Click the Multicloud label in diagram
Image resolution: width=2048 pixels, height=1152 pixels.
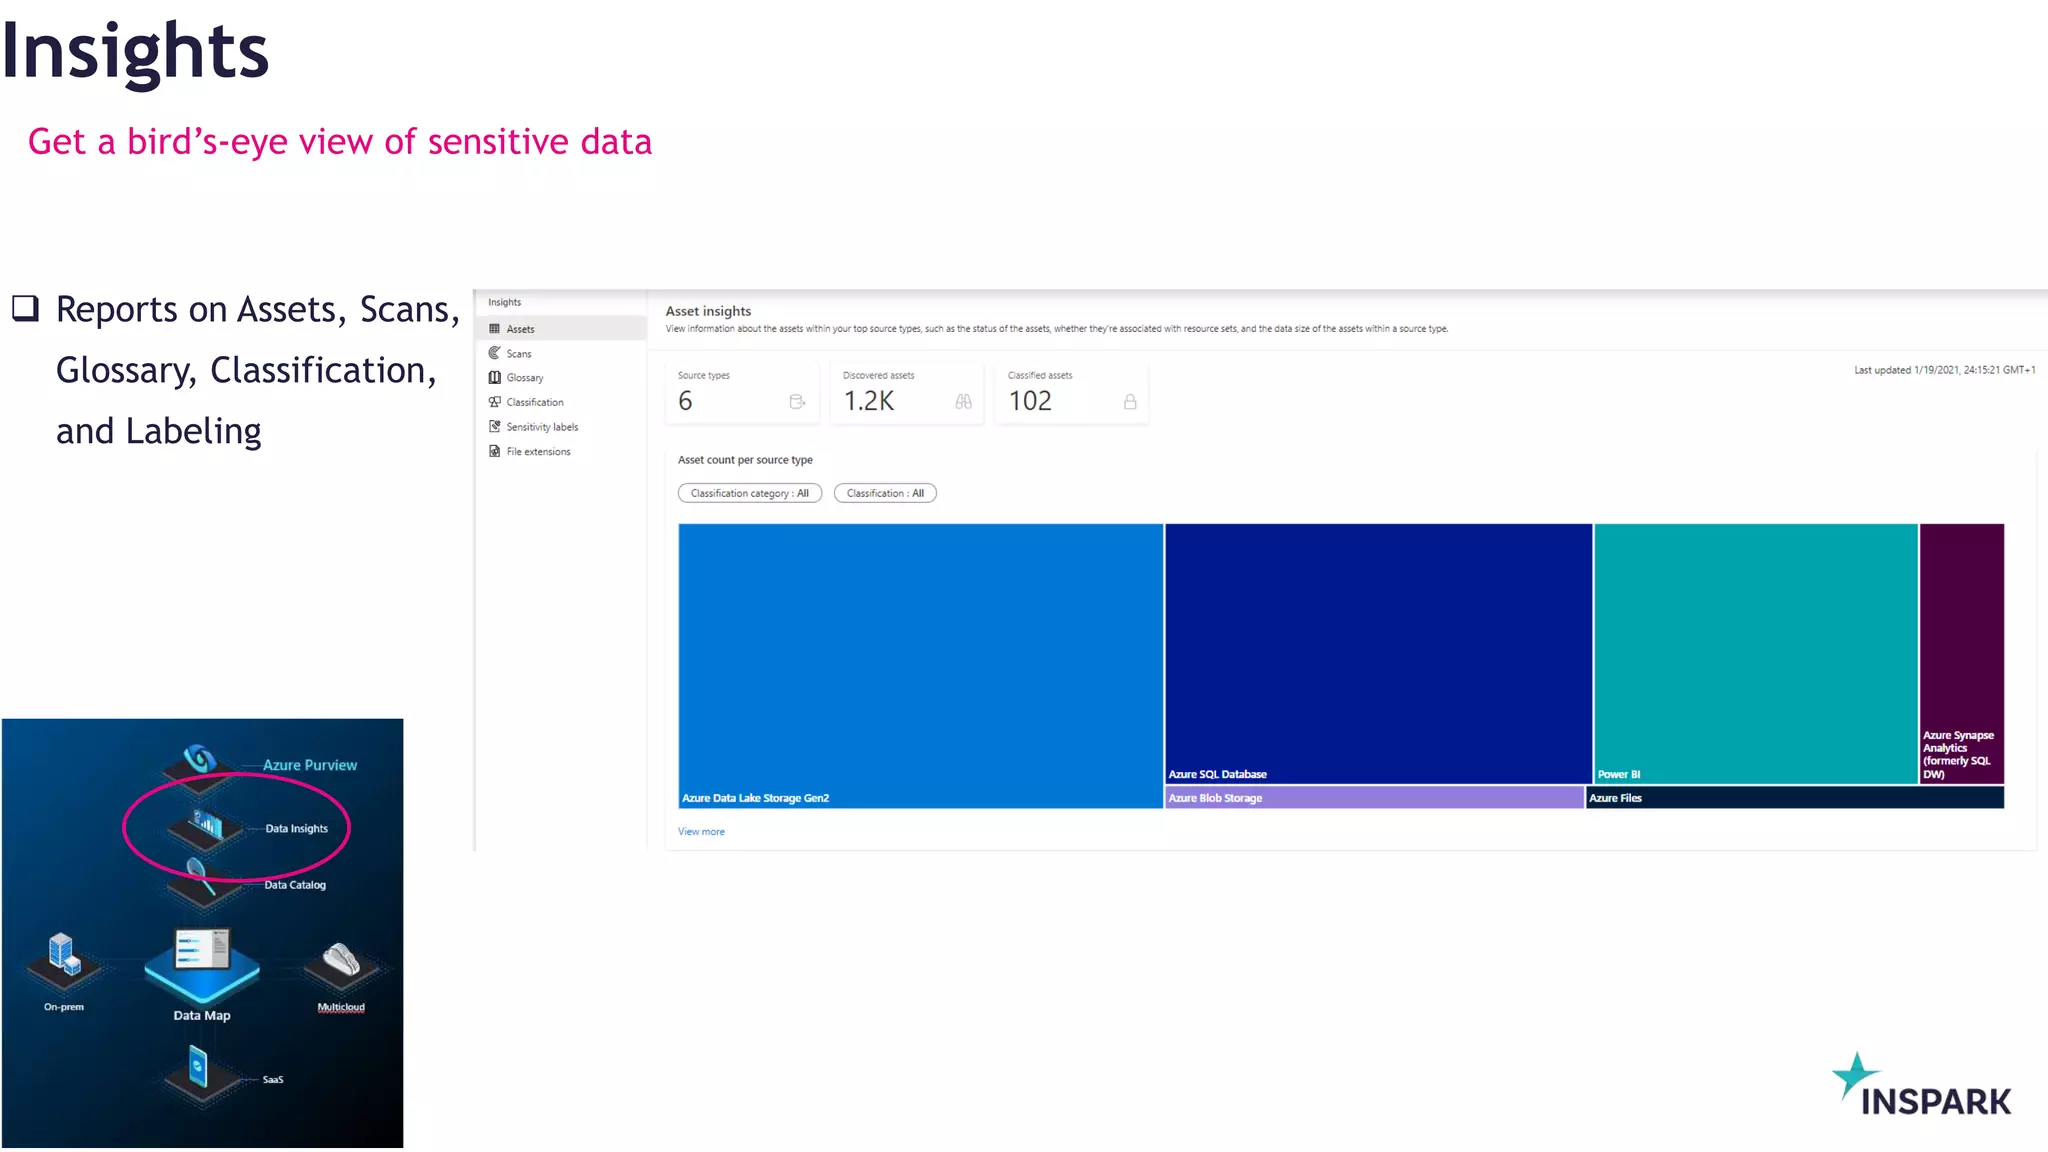click(x=341, y=1007)
